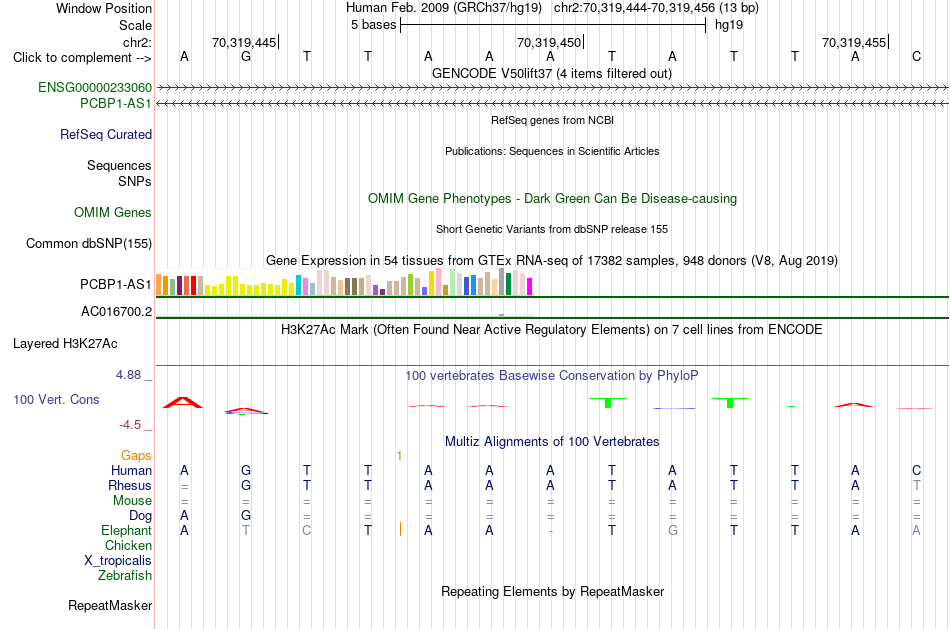Click the orange first bar of GTEx chart
The width and height of the screenshot is (950, 629).
tap(159, 285)
